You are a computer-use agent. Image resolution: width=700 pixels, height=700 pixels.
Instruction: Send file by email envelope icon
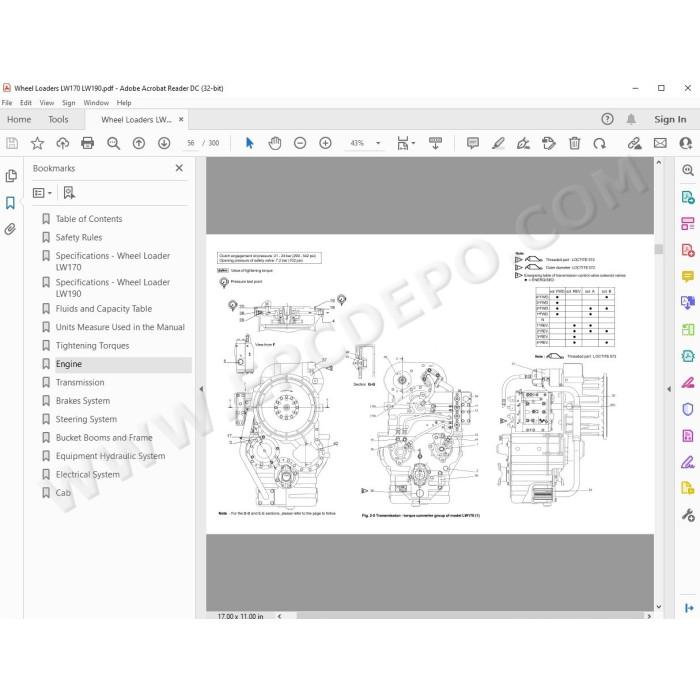tap(660, 143)
